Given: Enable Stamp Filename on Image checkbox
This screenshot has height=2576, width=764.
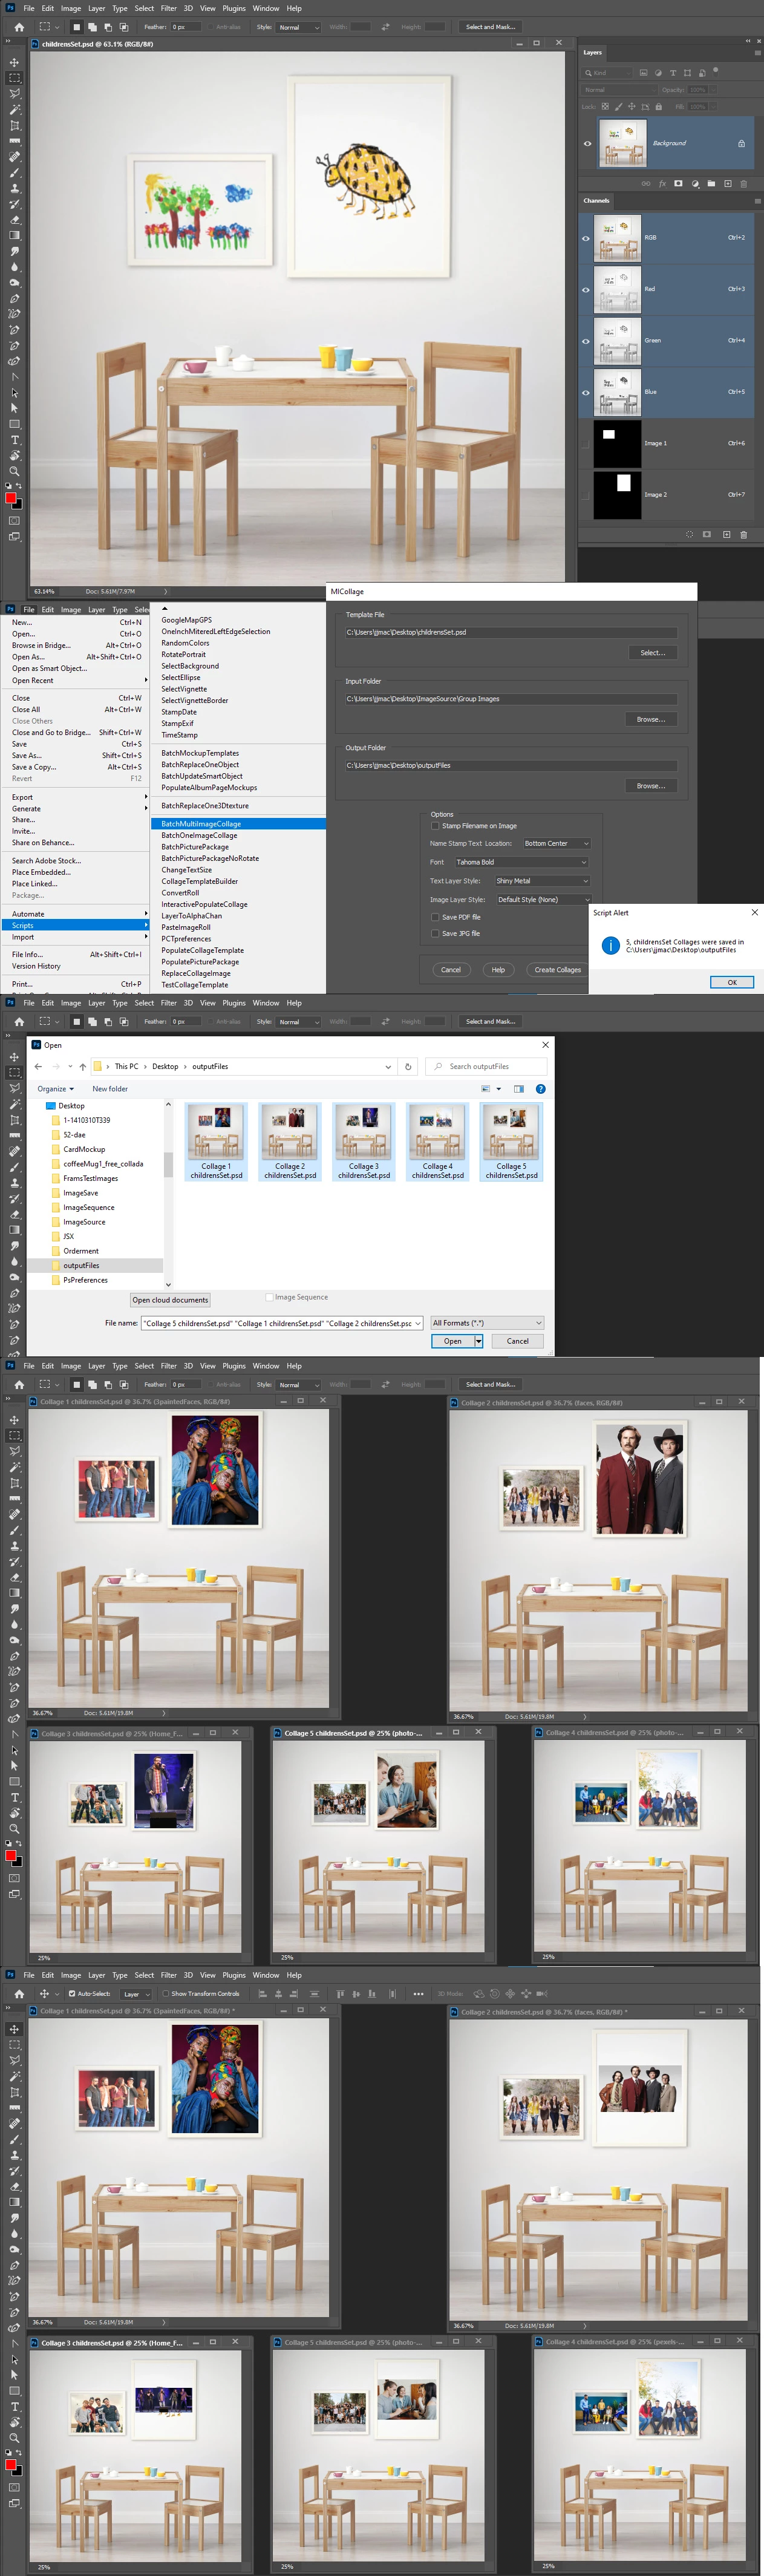Looking at the screenshot, I should [435, 826].
